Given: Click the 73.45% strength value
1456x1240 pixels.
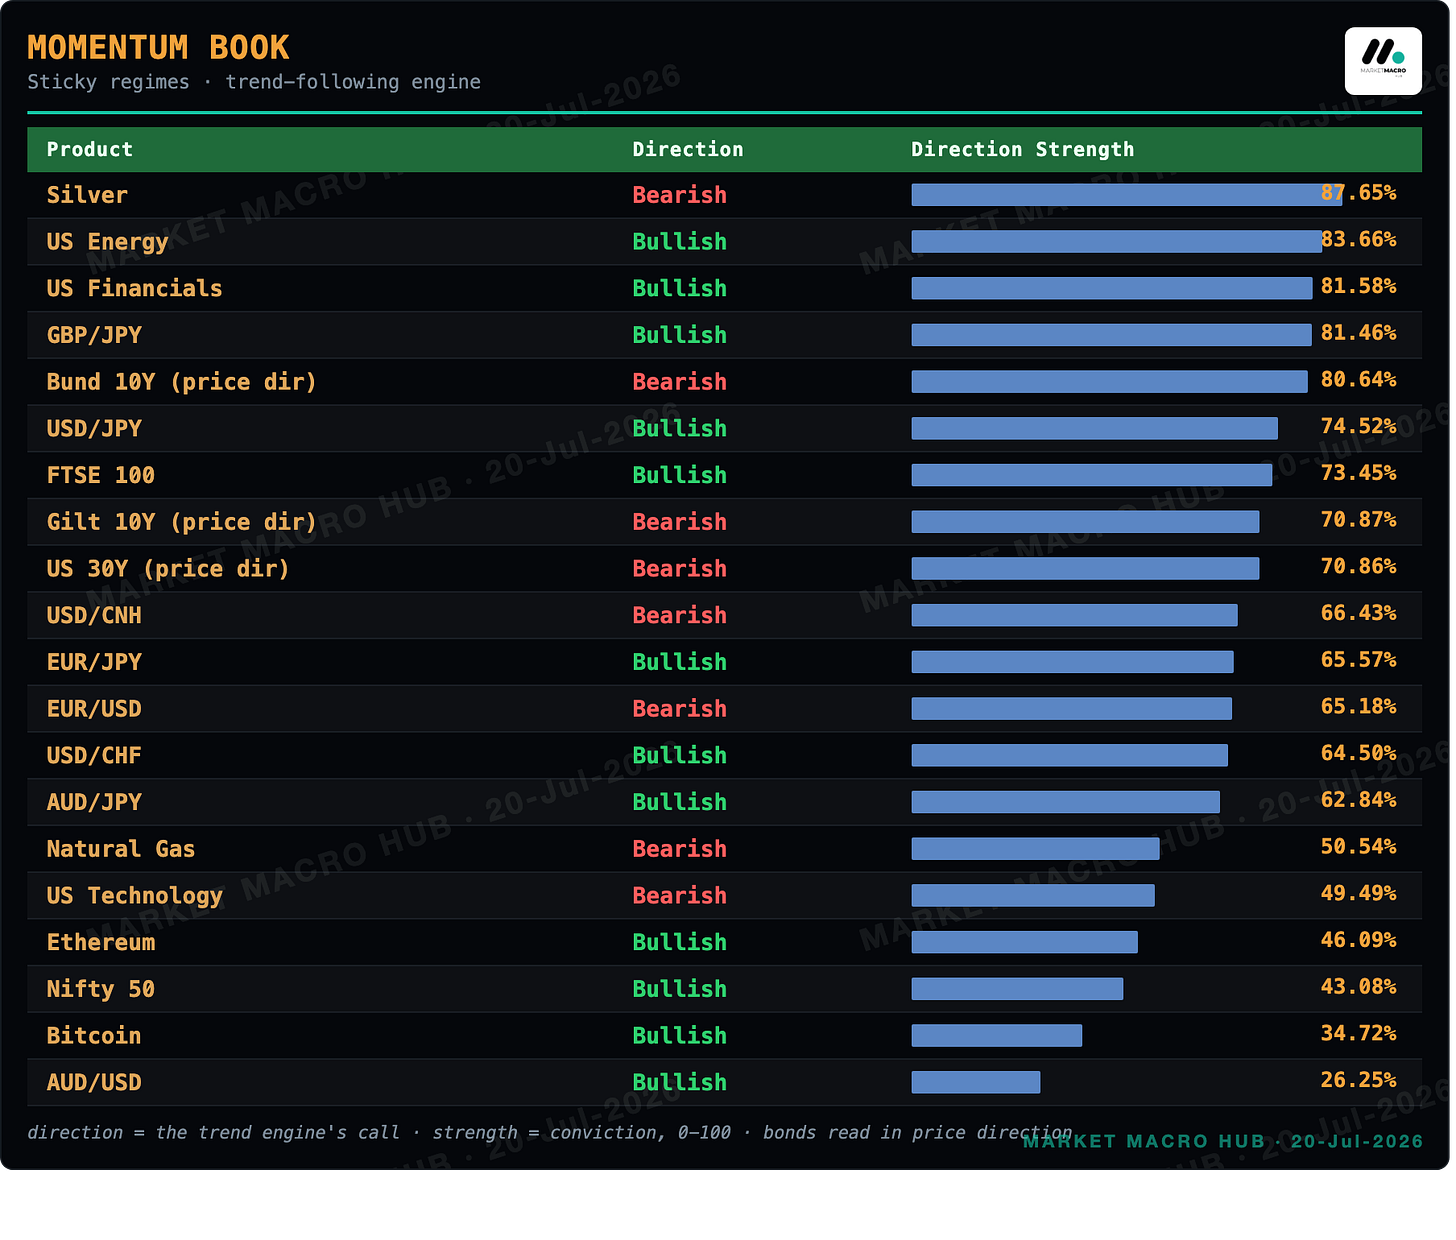Looking at the screenshot, I should [x=1358, y=472].
